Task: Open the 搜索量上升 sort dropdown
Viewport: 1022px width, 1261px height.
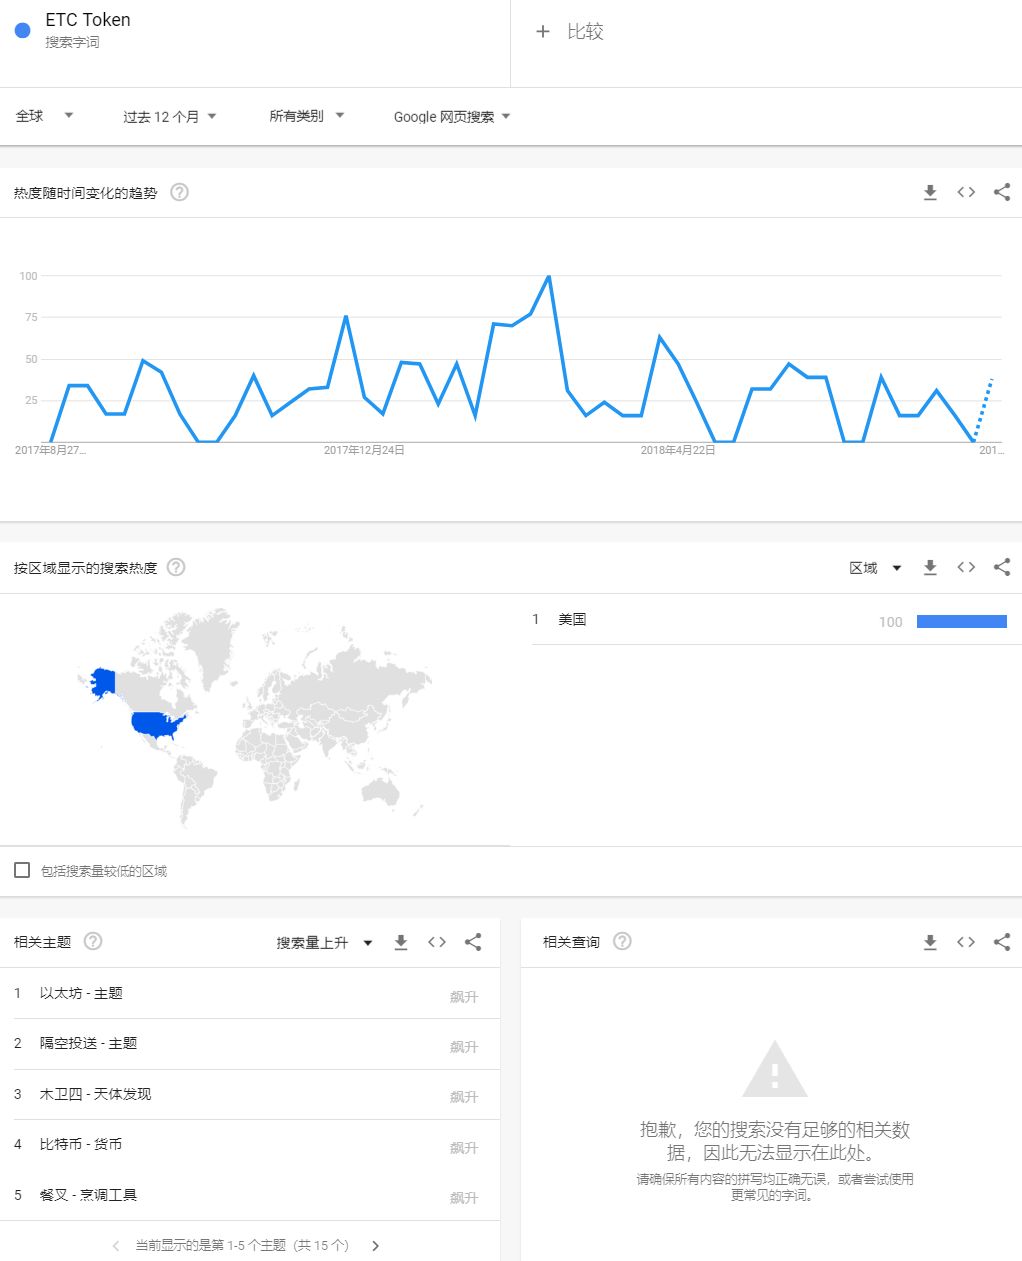Action: pyautogui.click(x=324, y=943)
